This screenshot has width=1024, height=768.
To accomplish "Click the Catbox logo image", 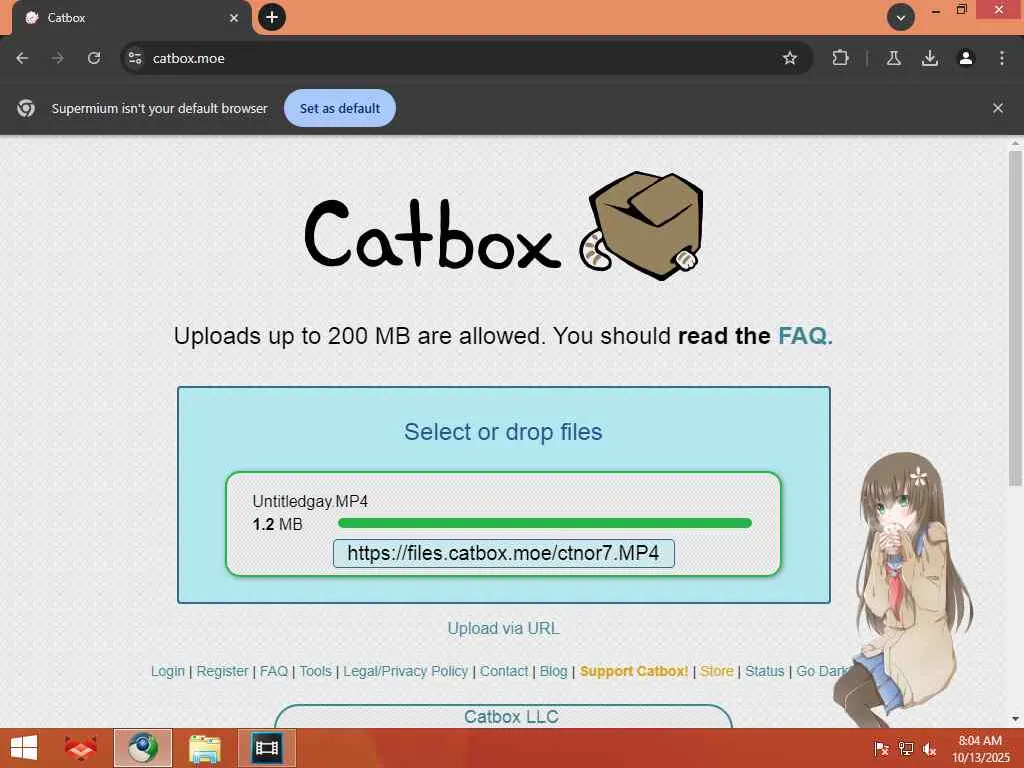I will 504,226.
